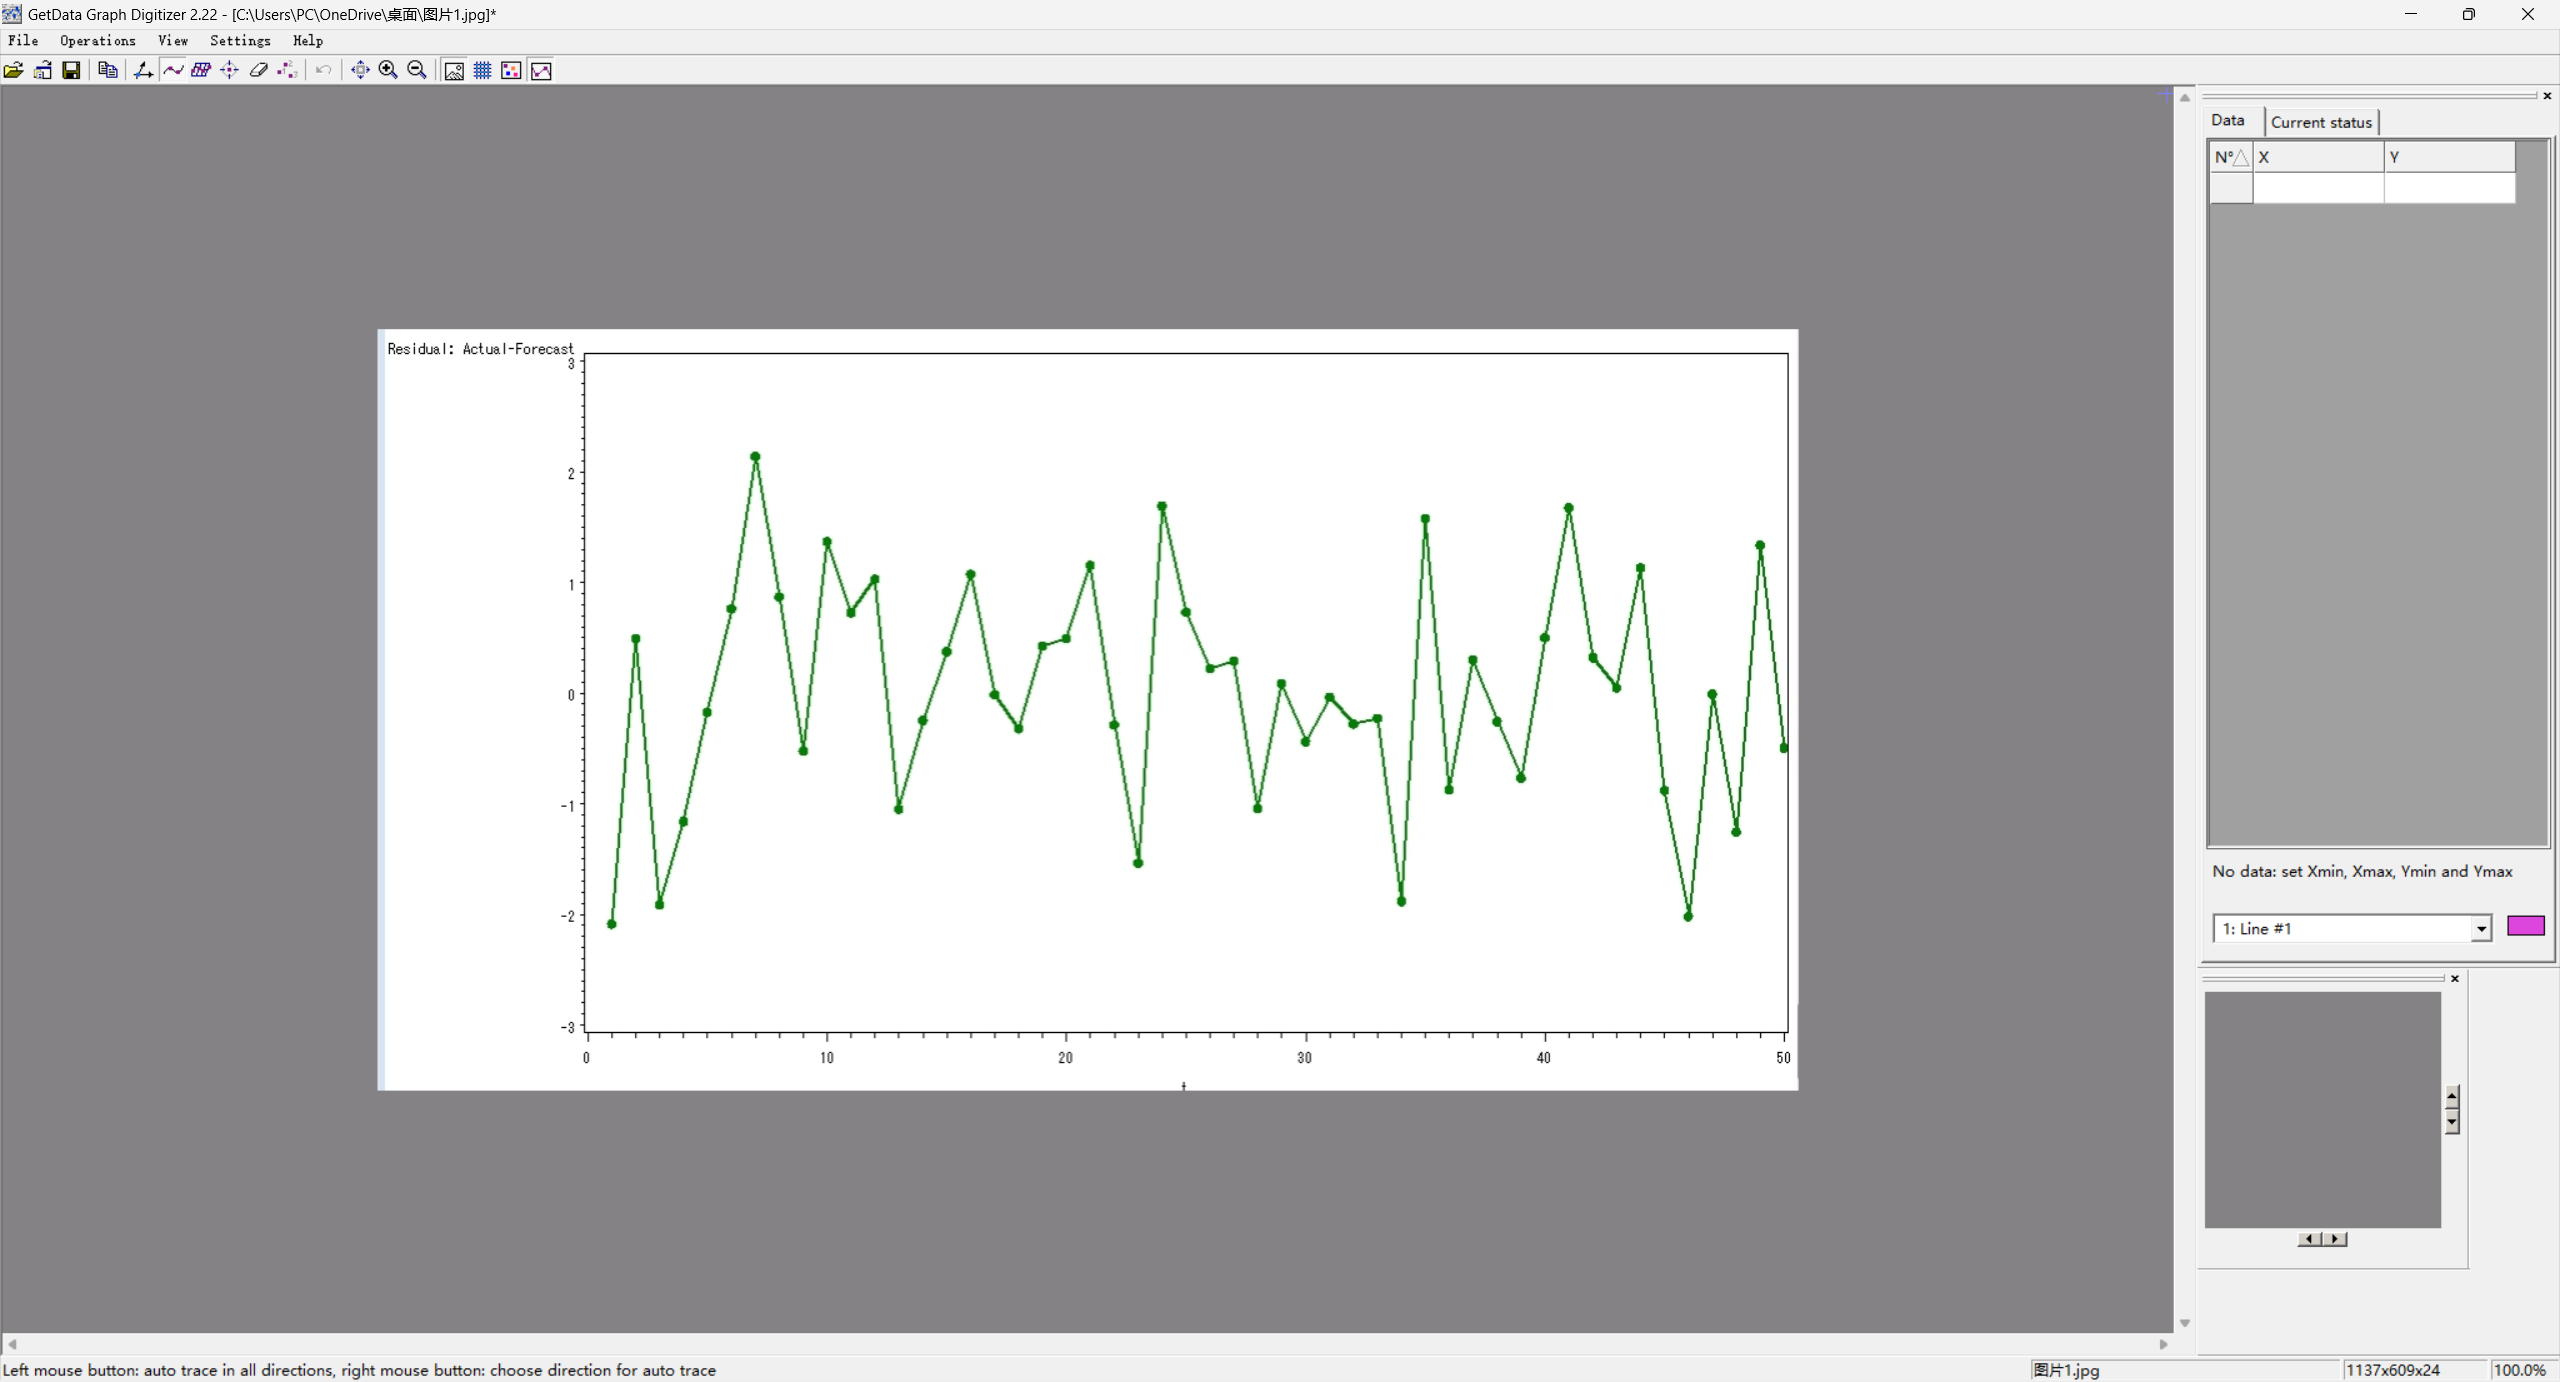Select the Point capture crosshair tool
Image resolution: width=2560 pixels, height=1382 pixels.
click(x=229, y=70)
